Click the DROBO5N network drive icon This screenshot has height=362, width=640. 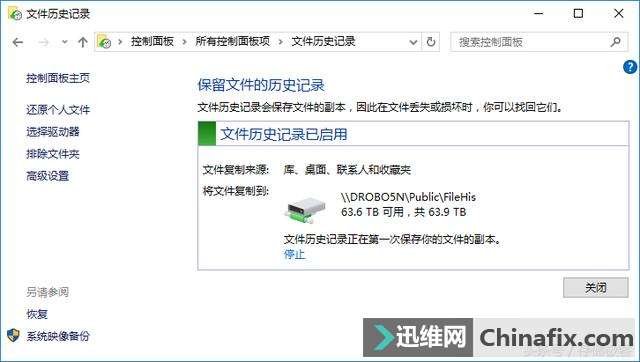(x=305, y=210)
